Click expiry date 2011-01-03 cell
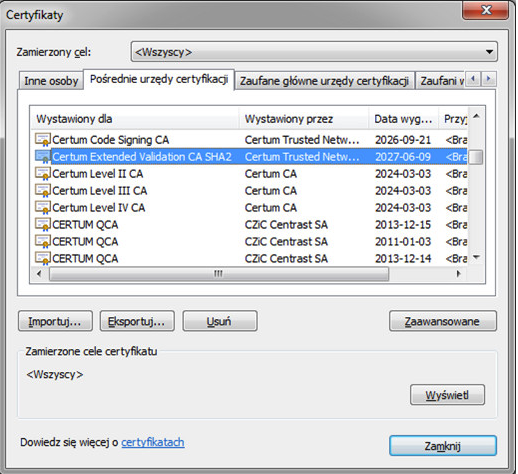This screenshot has height=474, width=518. (403, 242)
